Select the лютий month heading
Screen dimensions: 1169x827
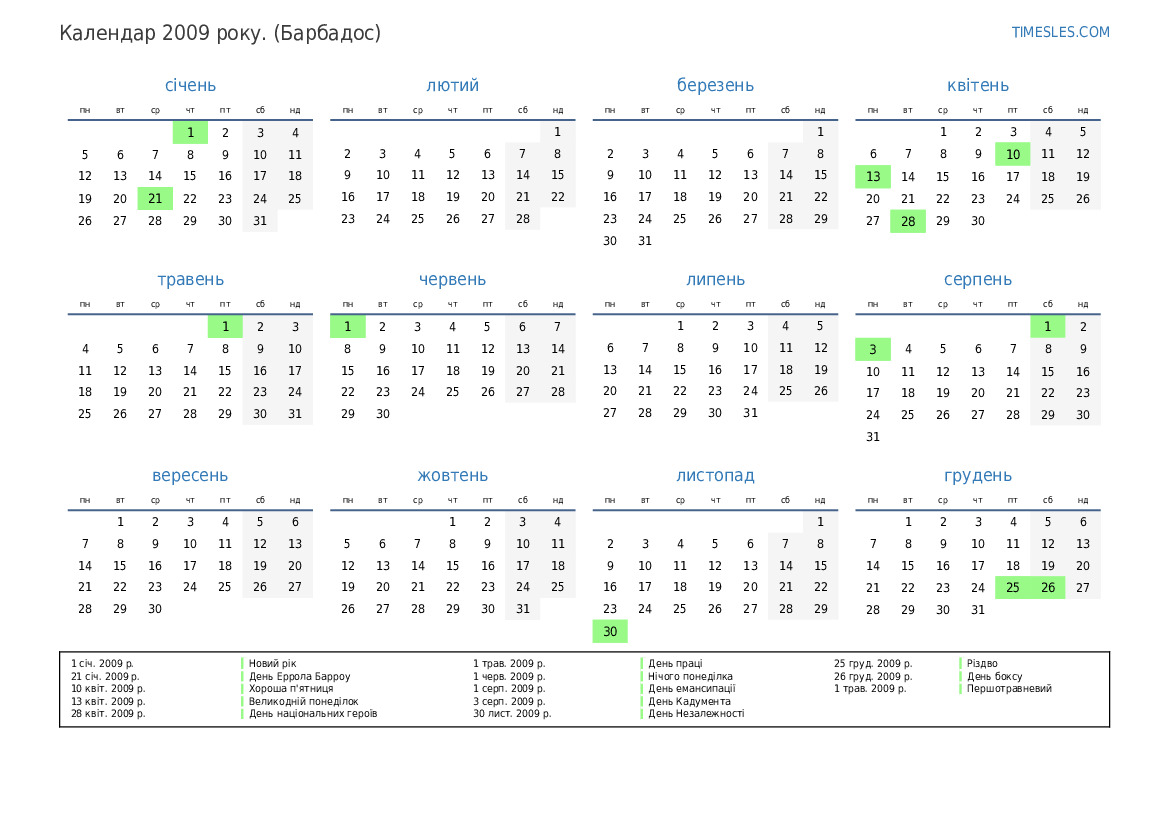453,85
